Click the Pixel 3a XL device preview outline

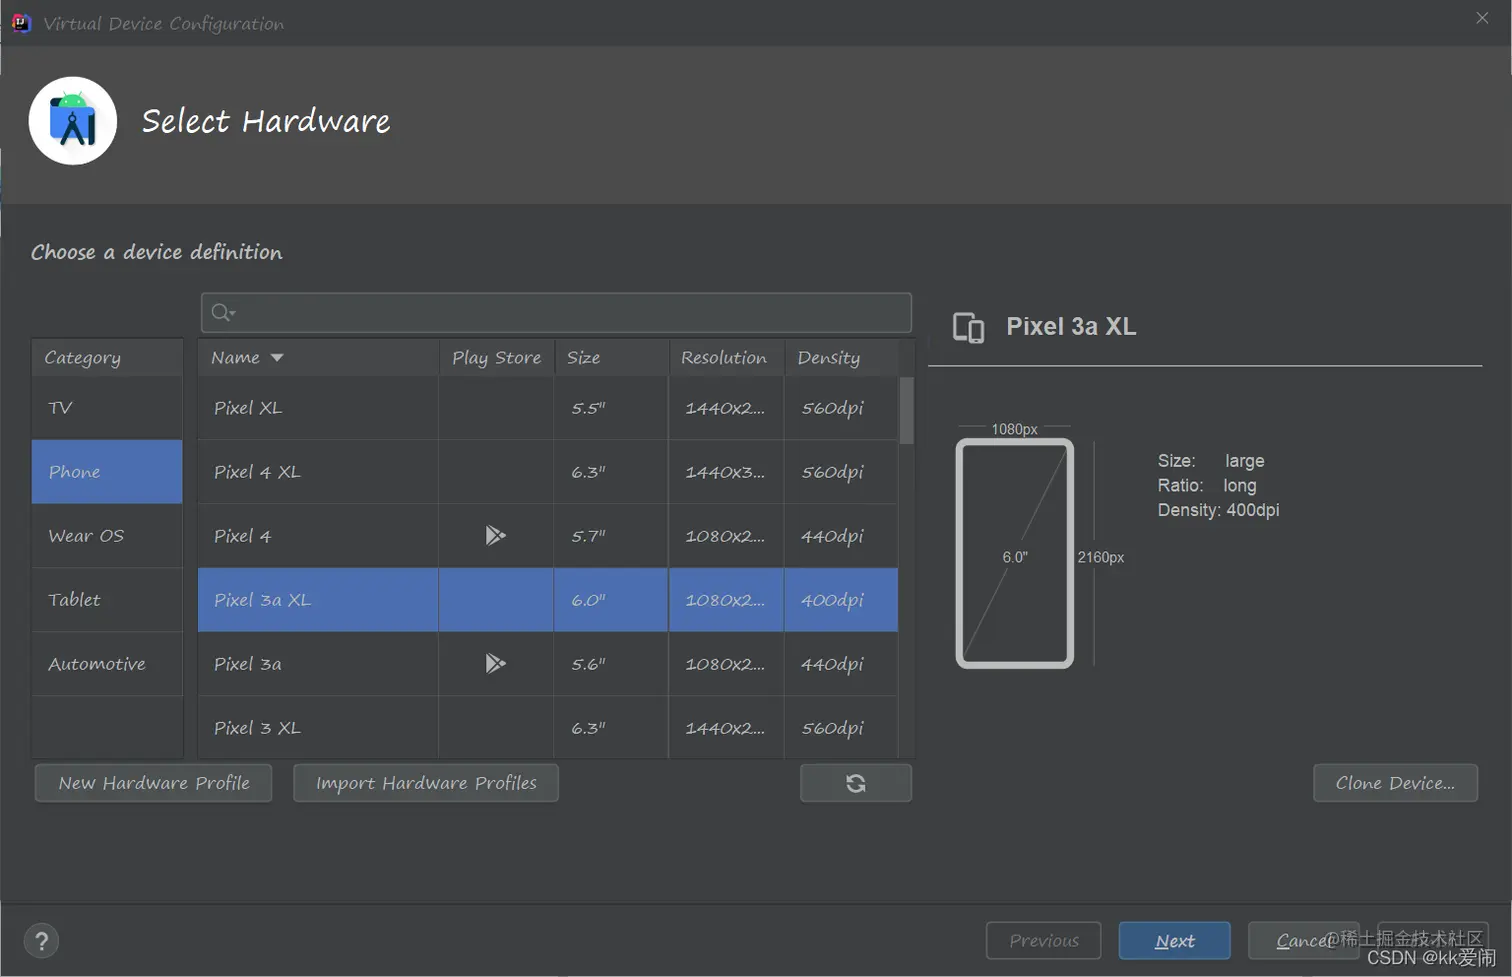tap(1015, 553)
